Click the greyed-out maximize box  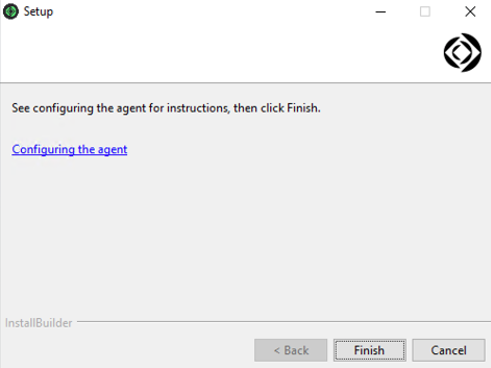[x=425, y=12]
